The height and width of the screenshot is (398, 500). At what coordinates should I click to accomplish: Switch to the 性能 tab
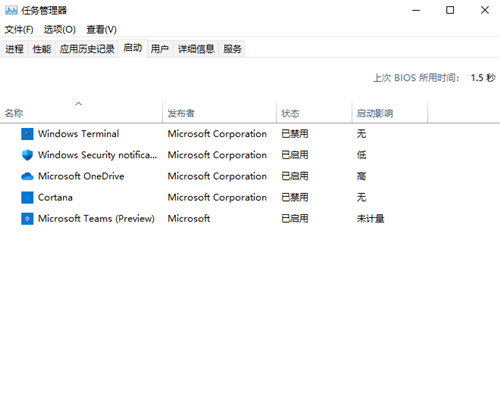(42, 49)
